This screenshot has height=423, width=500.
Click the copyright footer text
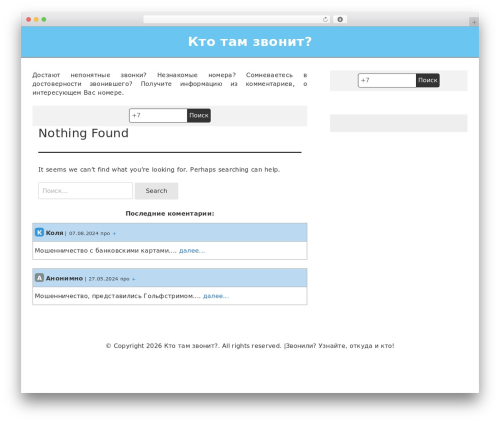250,346
